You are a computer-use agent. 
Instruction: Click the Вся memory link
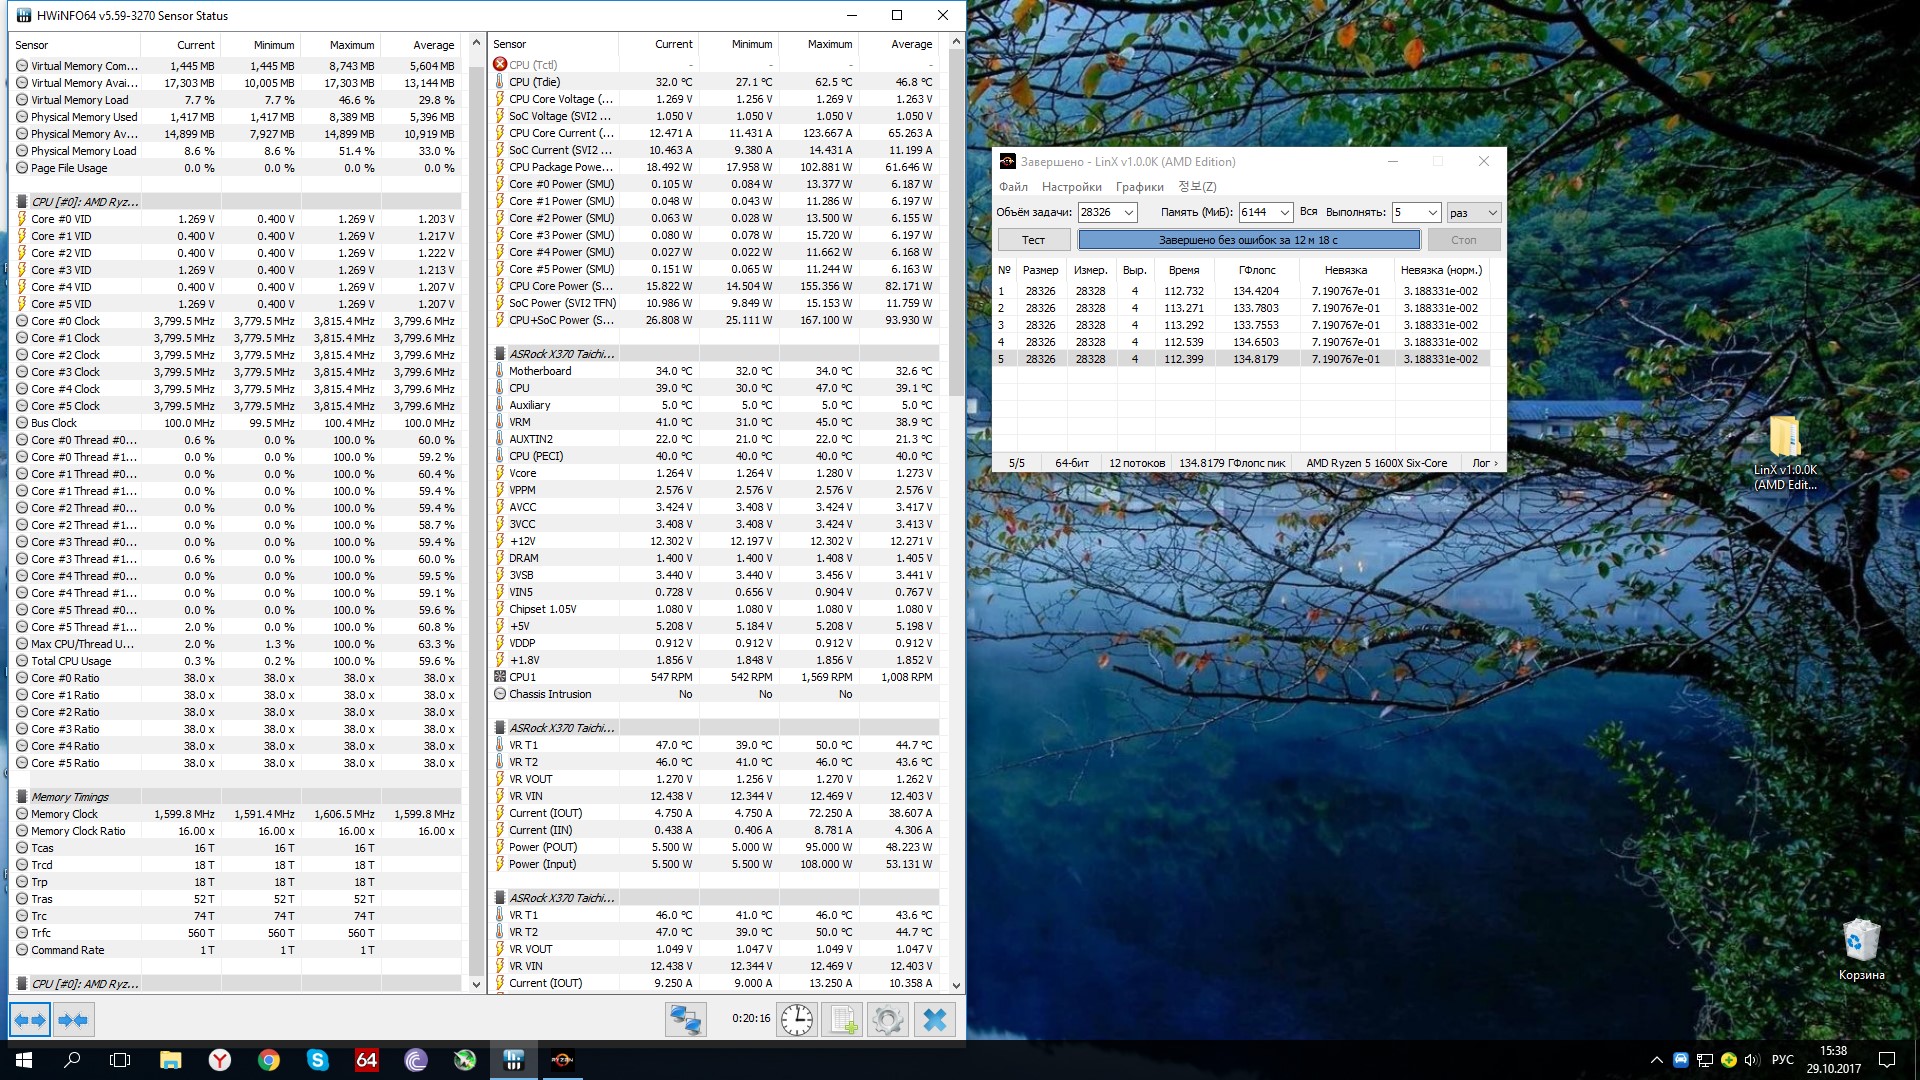click(x=1308, y=212)
